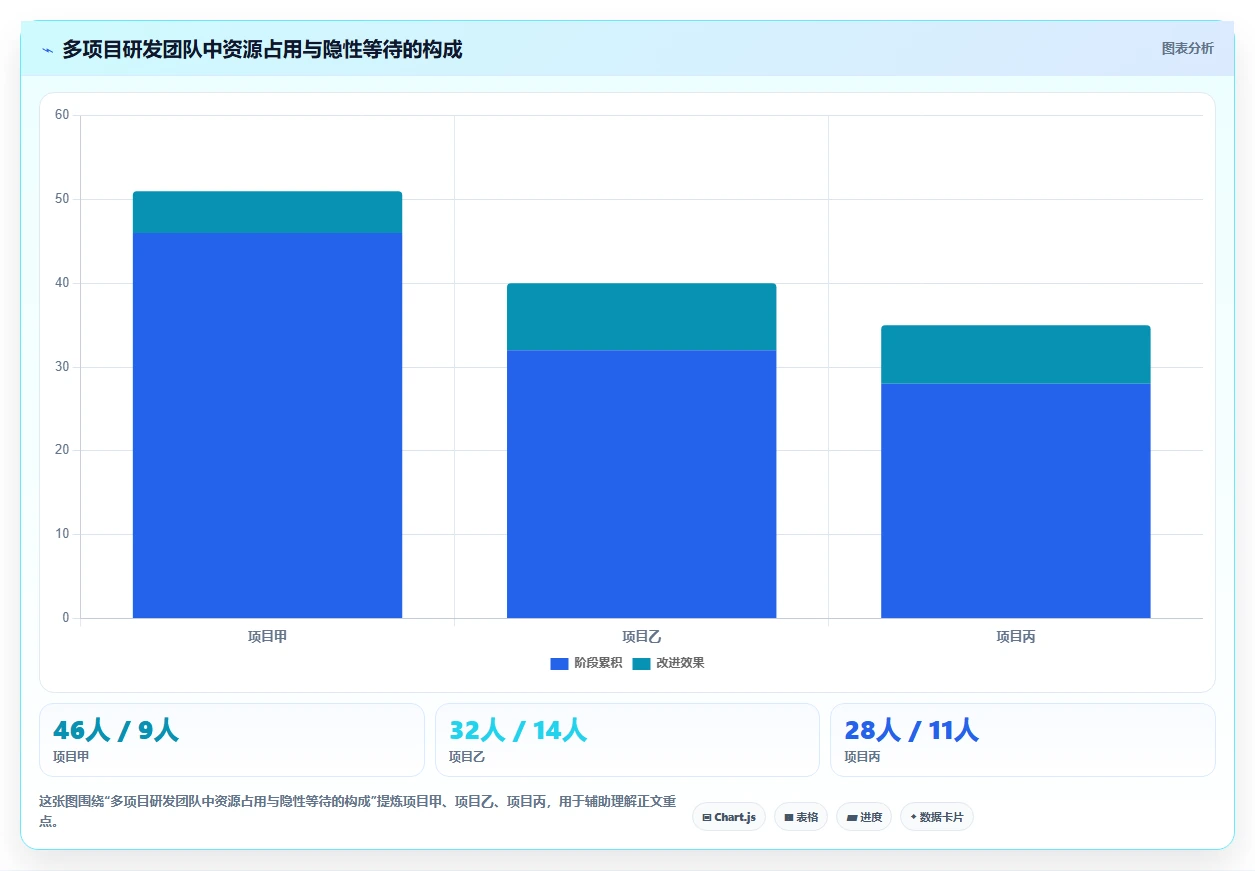Click the y-axis value 60
1255x871 pixels.
pos(62,115)
